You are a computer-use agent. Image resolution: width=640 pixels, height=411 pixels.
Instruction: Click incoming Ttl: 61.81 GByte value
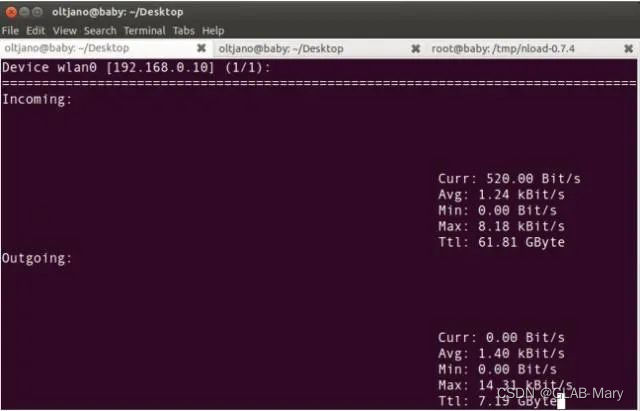point(502,242)
